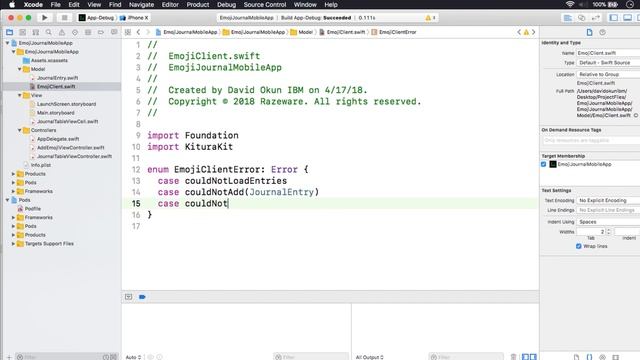Screen dimensions: 640x360
Task: Open the Issue navigator
Action: (62, 32)
